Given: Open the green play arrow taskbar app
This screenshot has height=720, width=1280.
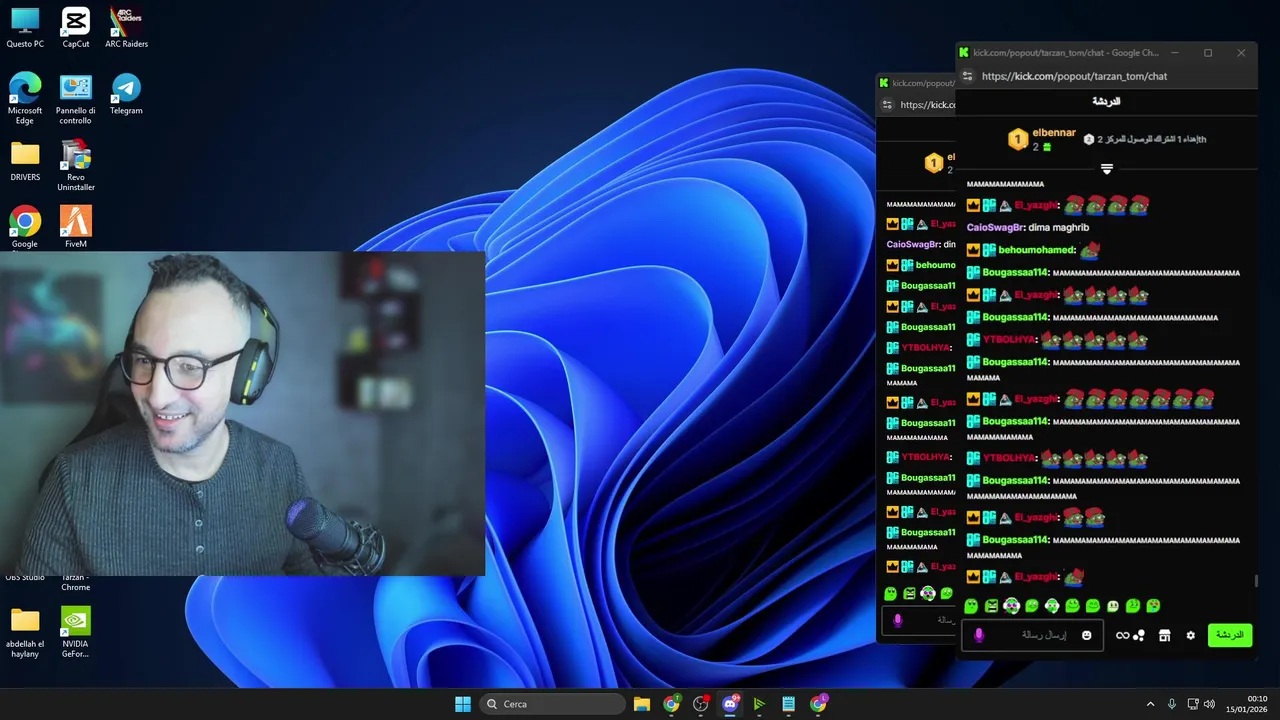Looking at the screenshot, I should [759, 704].
